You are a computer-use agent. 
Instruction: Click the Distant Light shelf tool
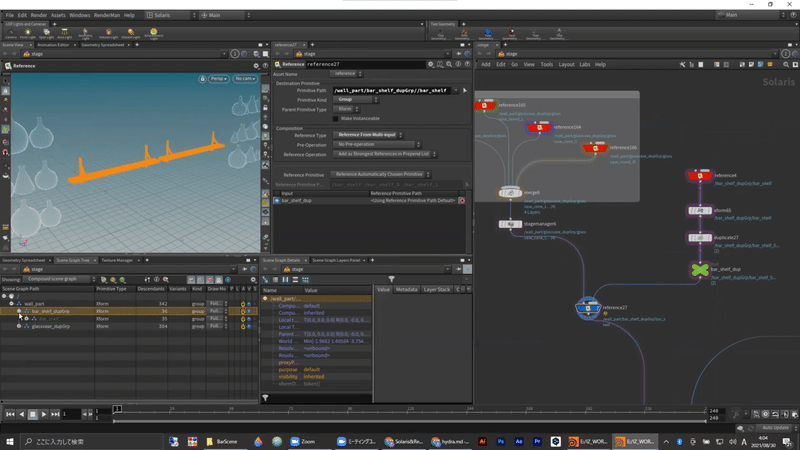click(131, 33)
